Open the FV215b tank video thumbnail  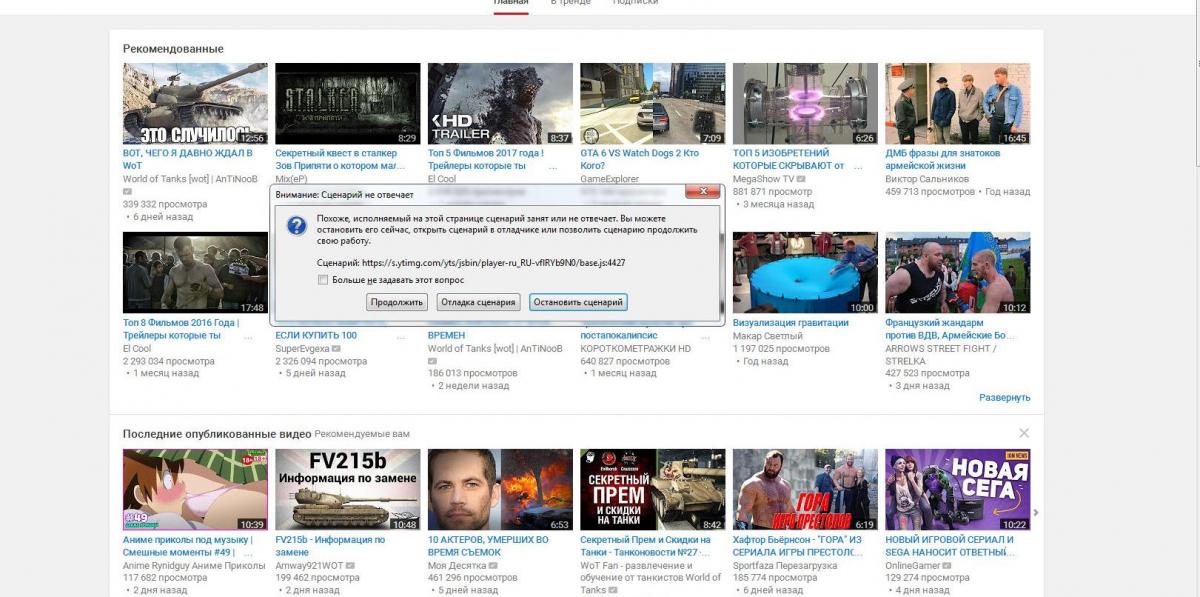347,489
